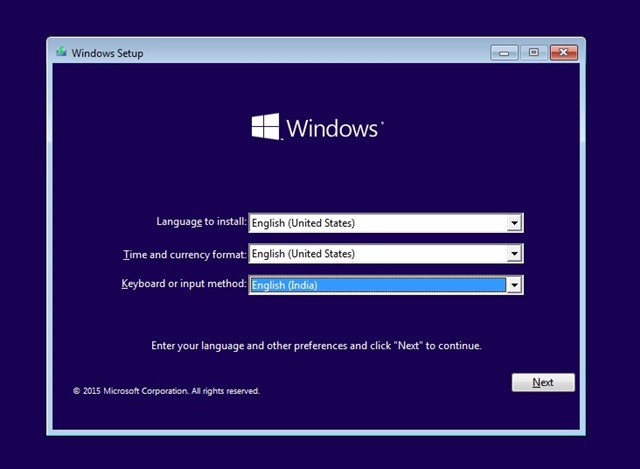The width and height of the screenshot is (640, 469).
Task: Open the Time and currency format arrow
Action: point(514,253)
